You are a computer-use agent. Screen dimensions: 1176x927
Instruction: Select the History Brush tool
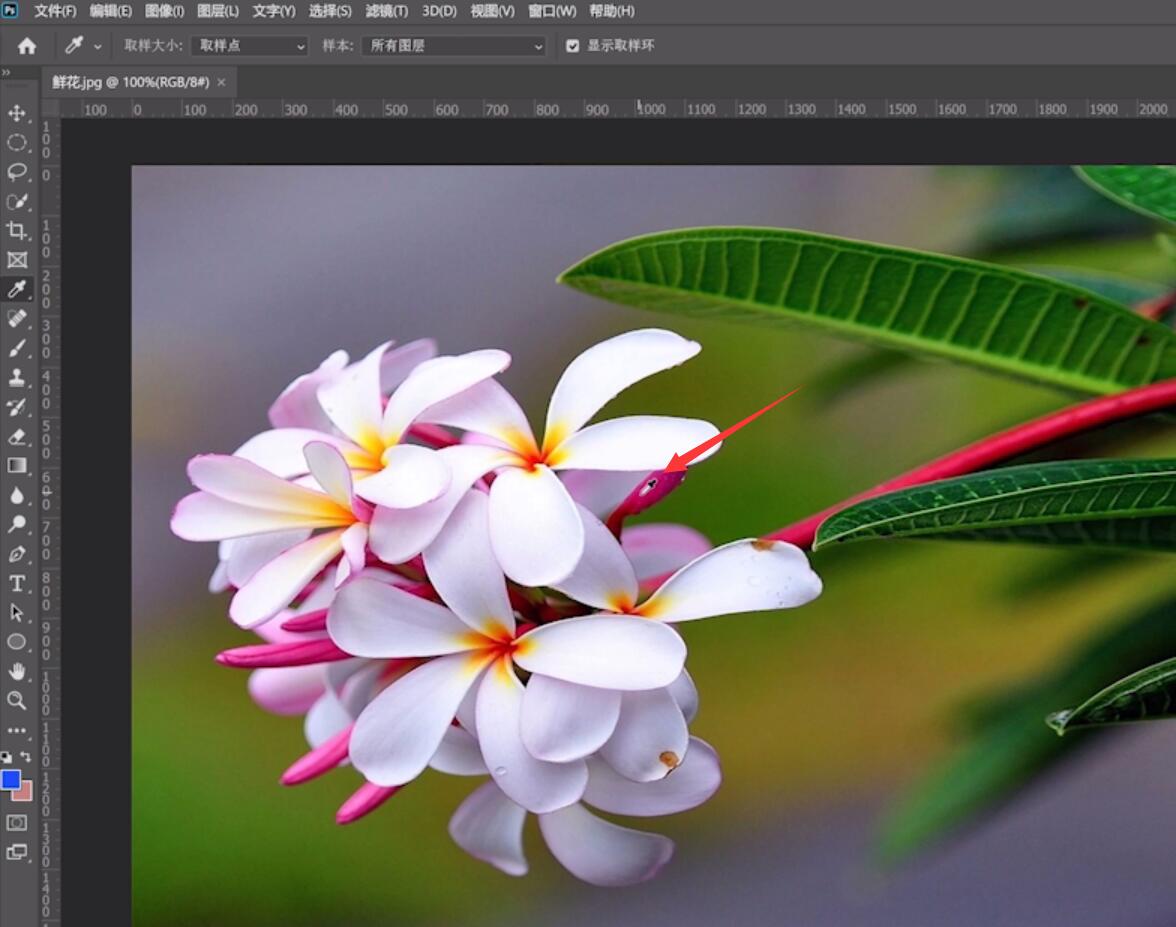point(16,406)
